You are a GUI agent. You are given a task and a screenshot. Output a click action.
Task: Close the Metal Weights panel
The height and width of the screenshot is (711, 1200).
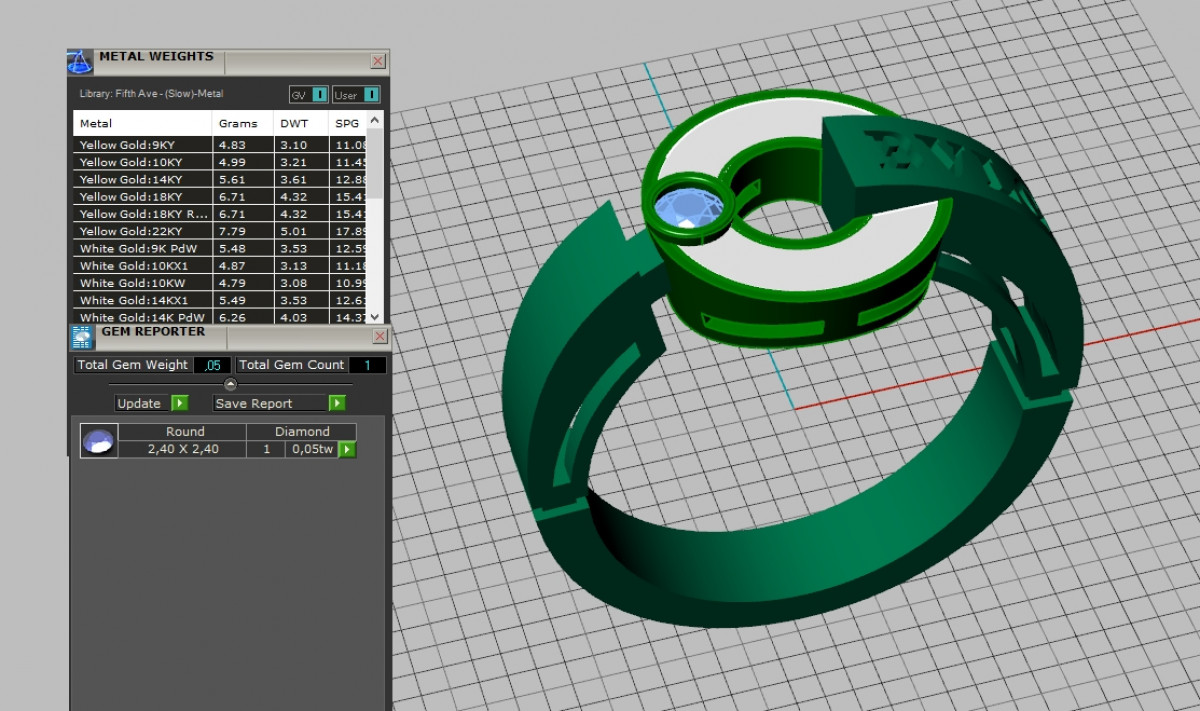click(378, 61)
